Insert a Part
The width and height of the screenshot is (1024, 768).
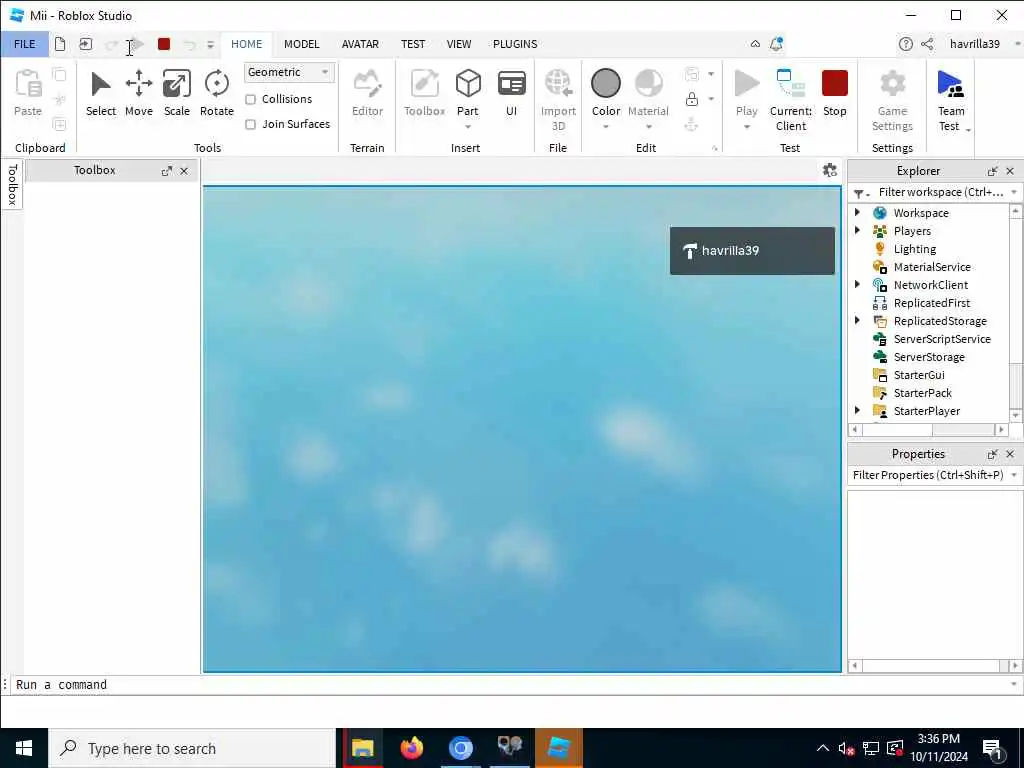[x=468, y=93]
